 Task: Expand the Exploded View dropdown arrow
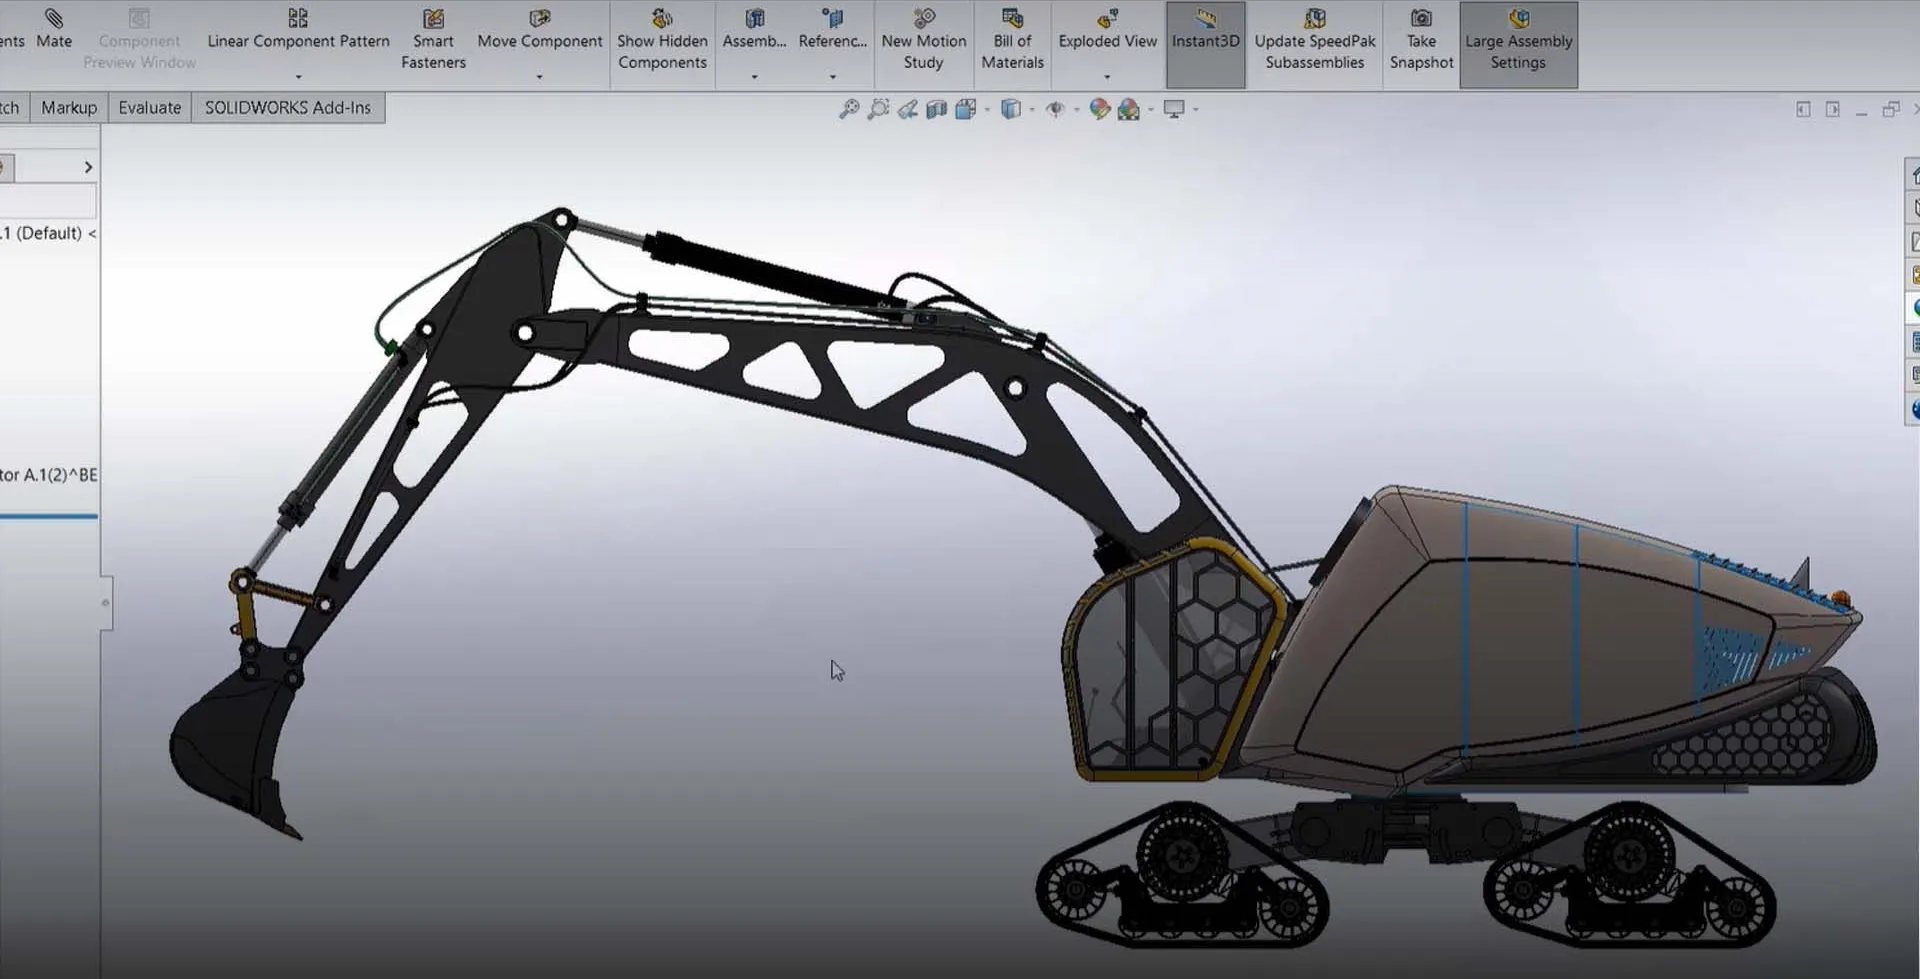[1107, 77]
